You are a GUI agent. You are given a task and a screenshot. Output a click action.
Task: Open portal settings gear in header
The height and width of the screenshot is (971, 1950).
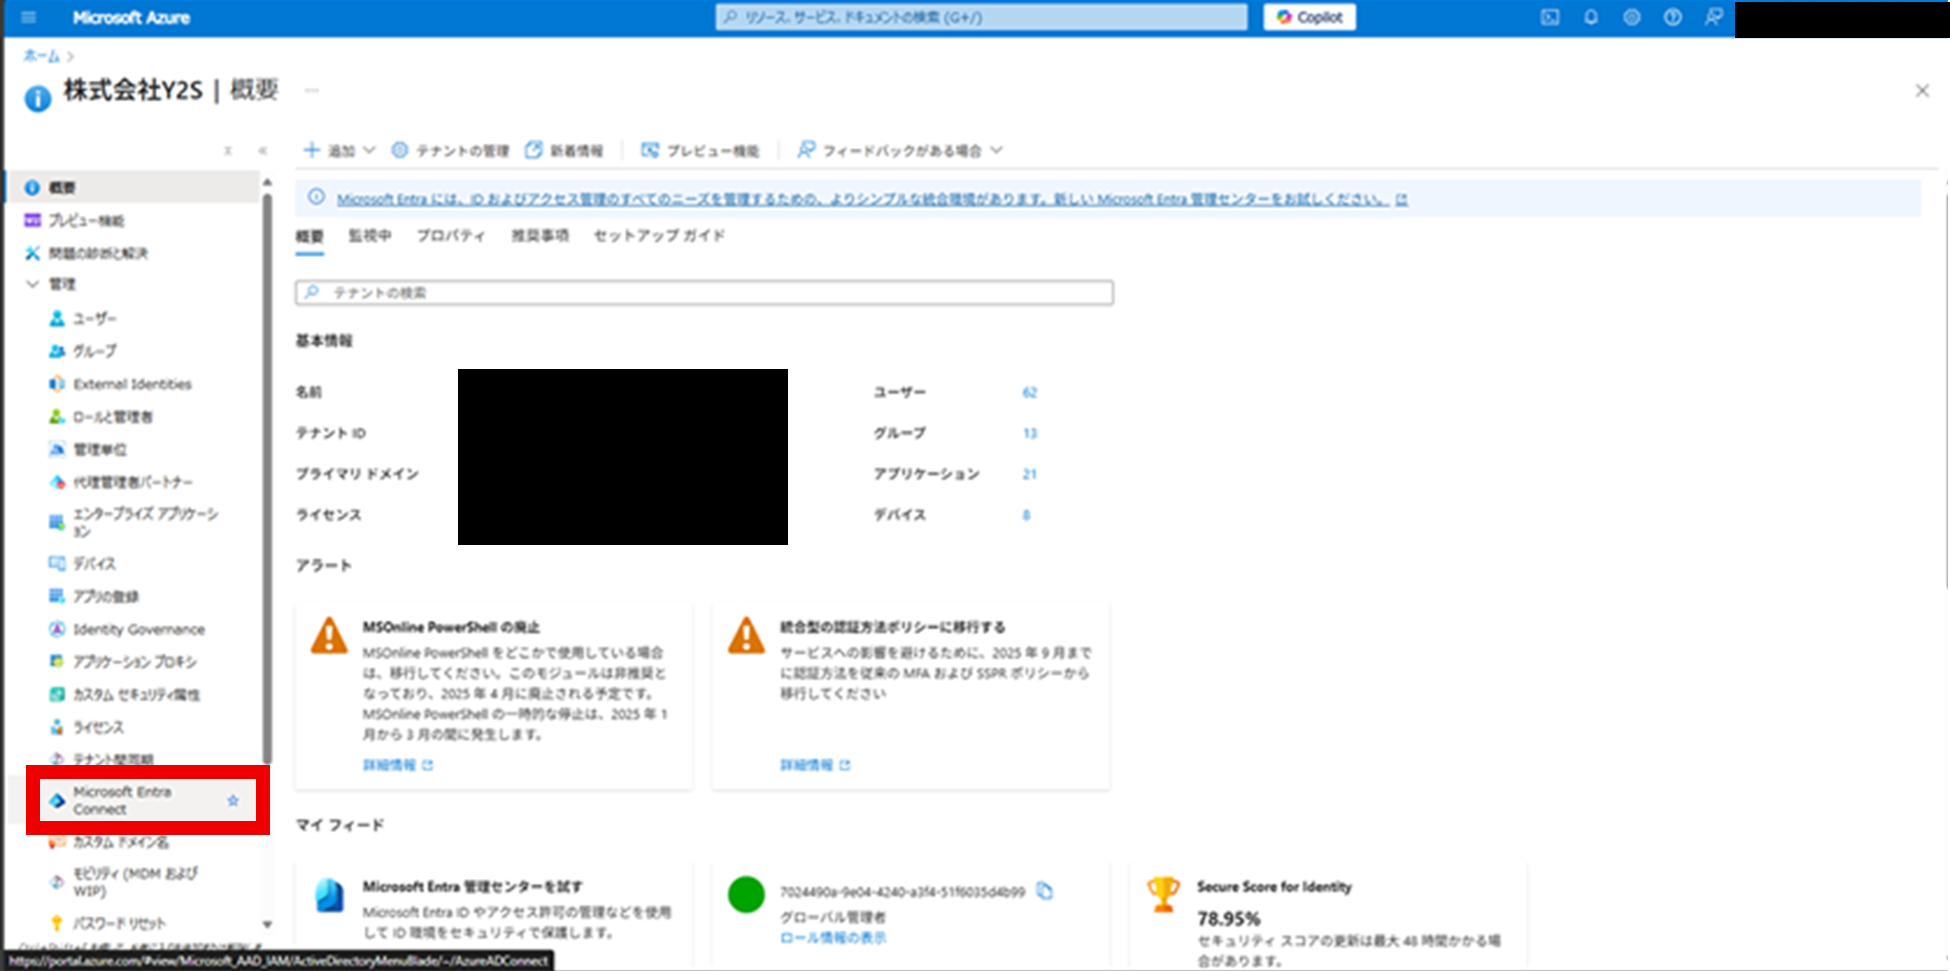(x=1632, y=17)
